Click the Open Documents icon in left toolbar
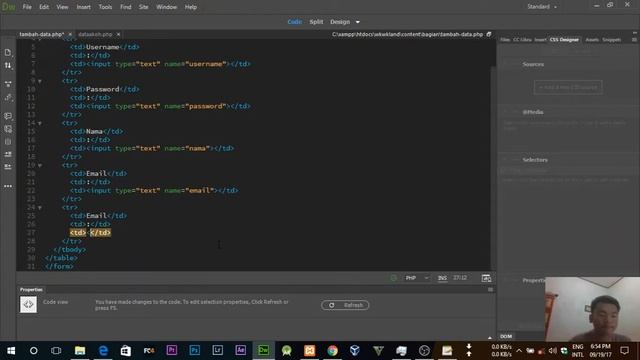Viewport: 640px width, 360px height. pyautogui.click(x=8, y=52)
